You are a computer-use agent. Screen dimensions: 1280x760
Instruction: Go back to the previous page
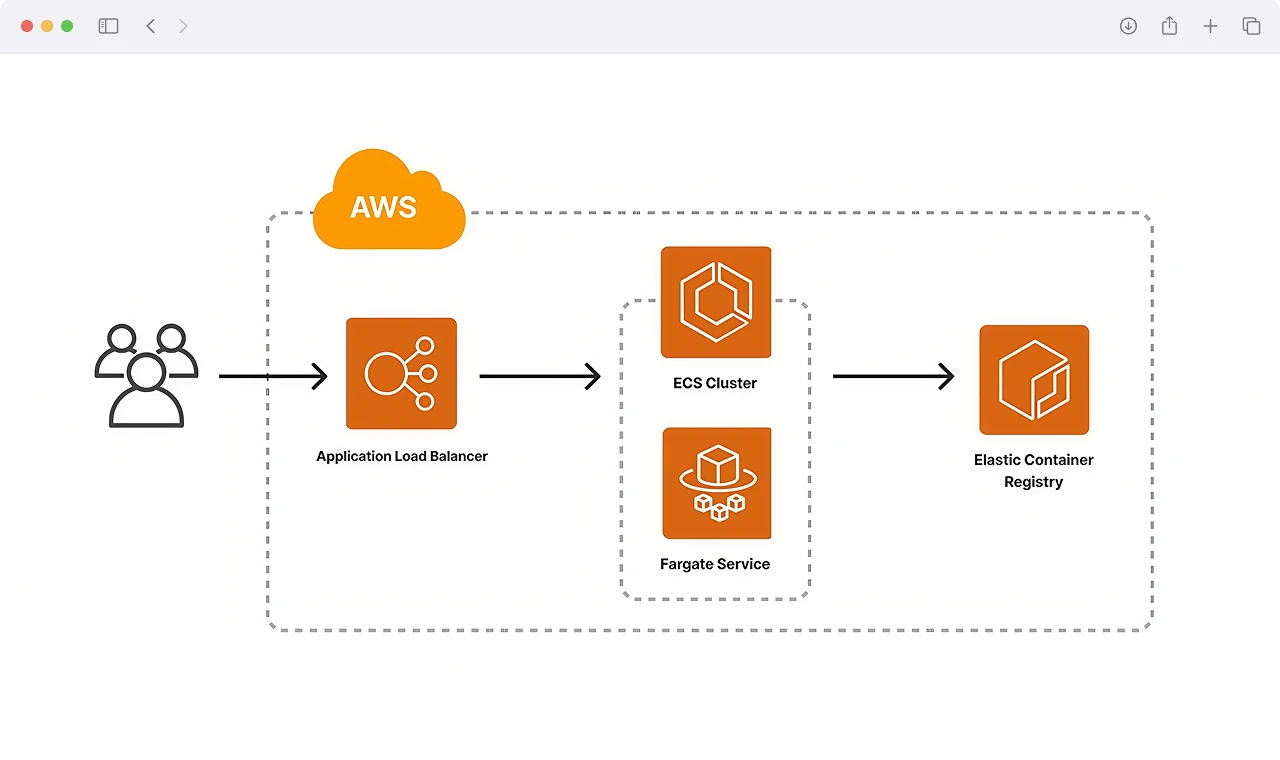151,26
